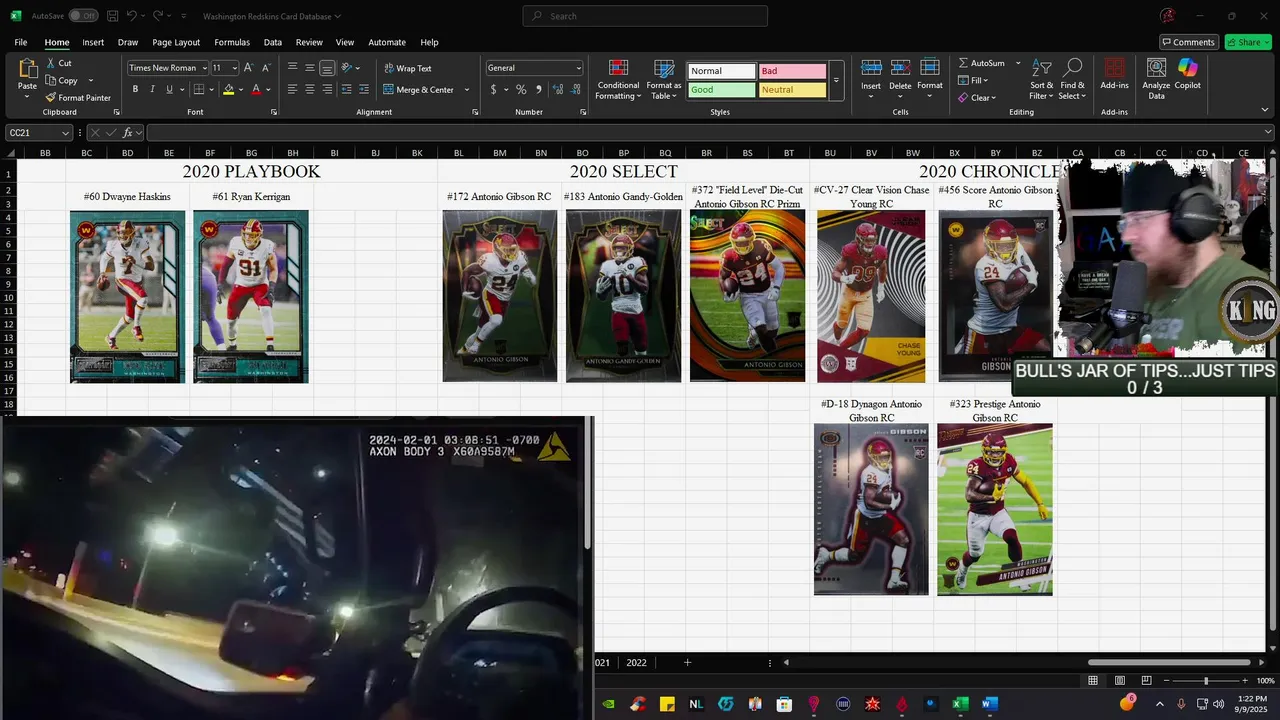
Task: Click the Insert Function fx icon
Action: 127,133
